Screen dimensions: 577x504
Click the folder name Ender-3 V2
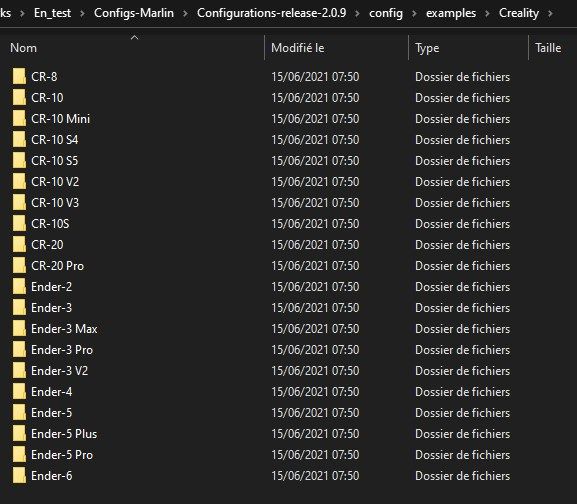60,370
